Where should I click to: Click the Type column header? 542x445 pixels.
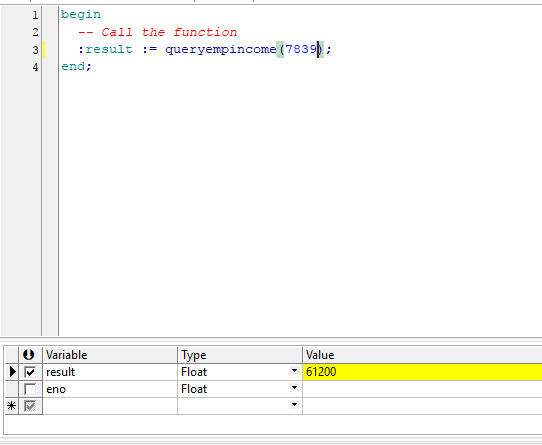click(x=240, y=355)
